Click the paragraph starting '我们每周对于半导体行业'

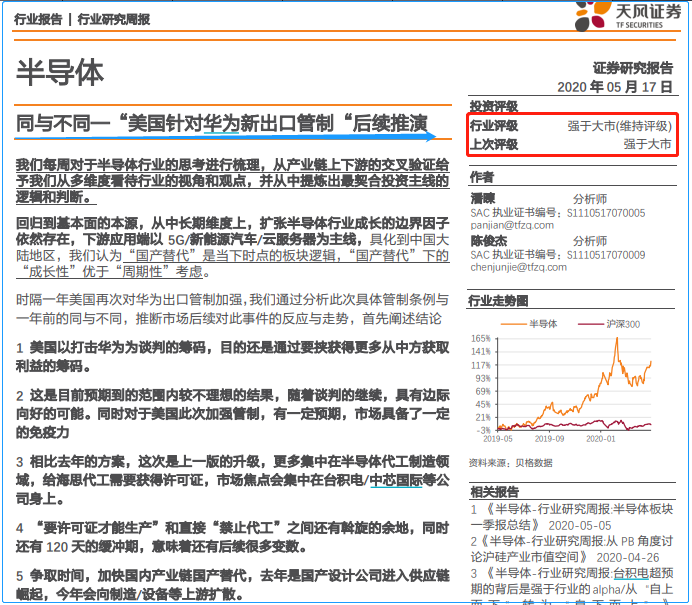pos(233,181)
